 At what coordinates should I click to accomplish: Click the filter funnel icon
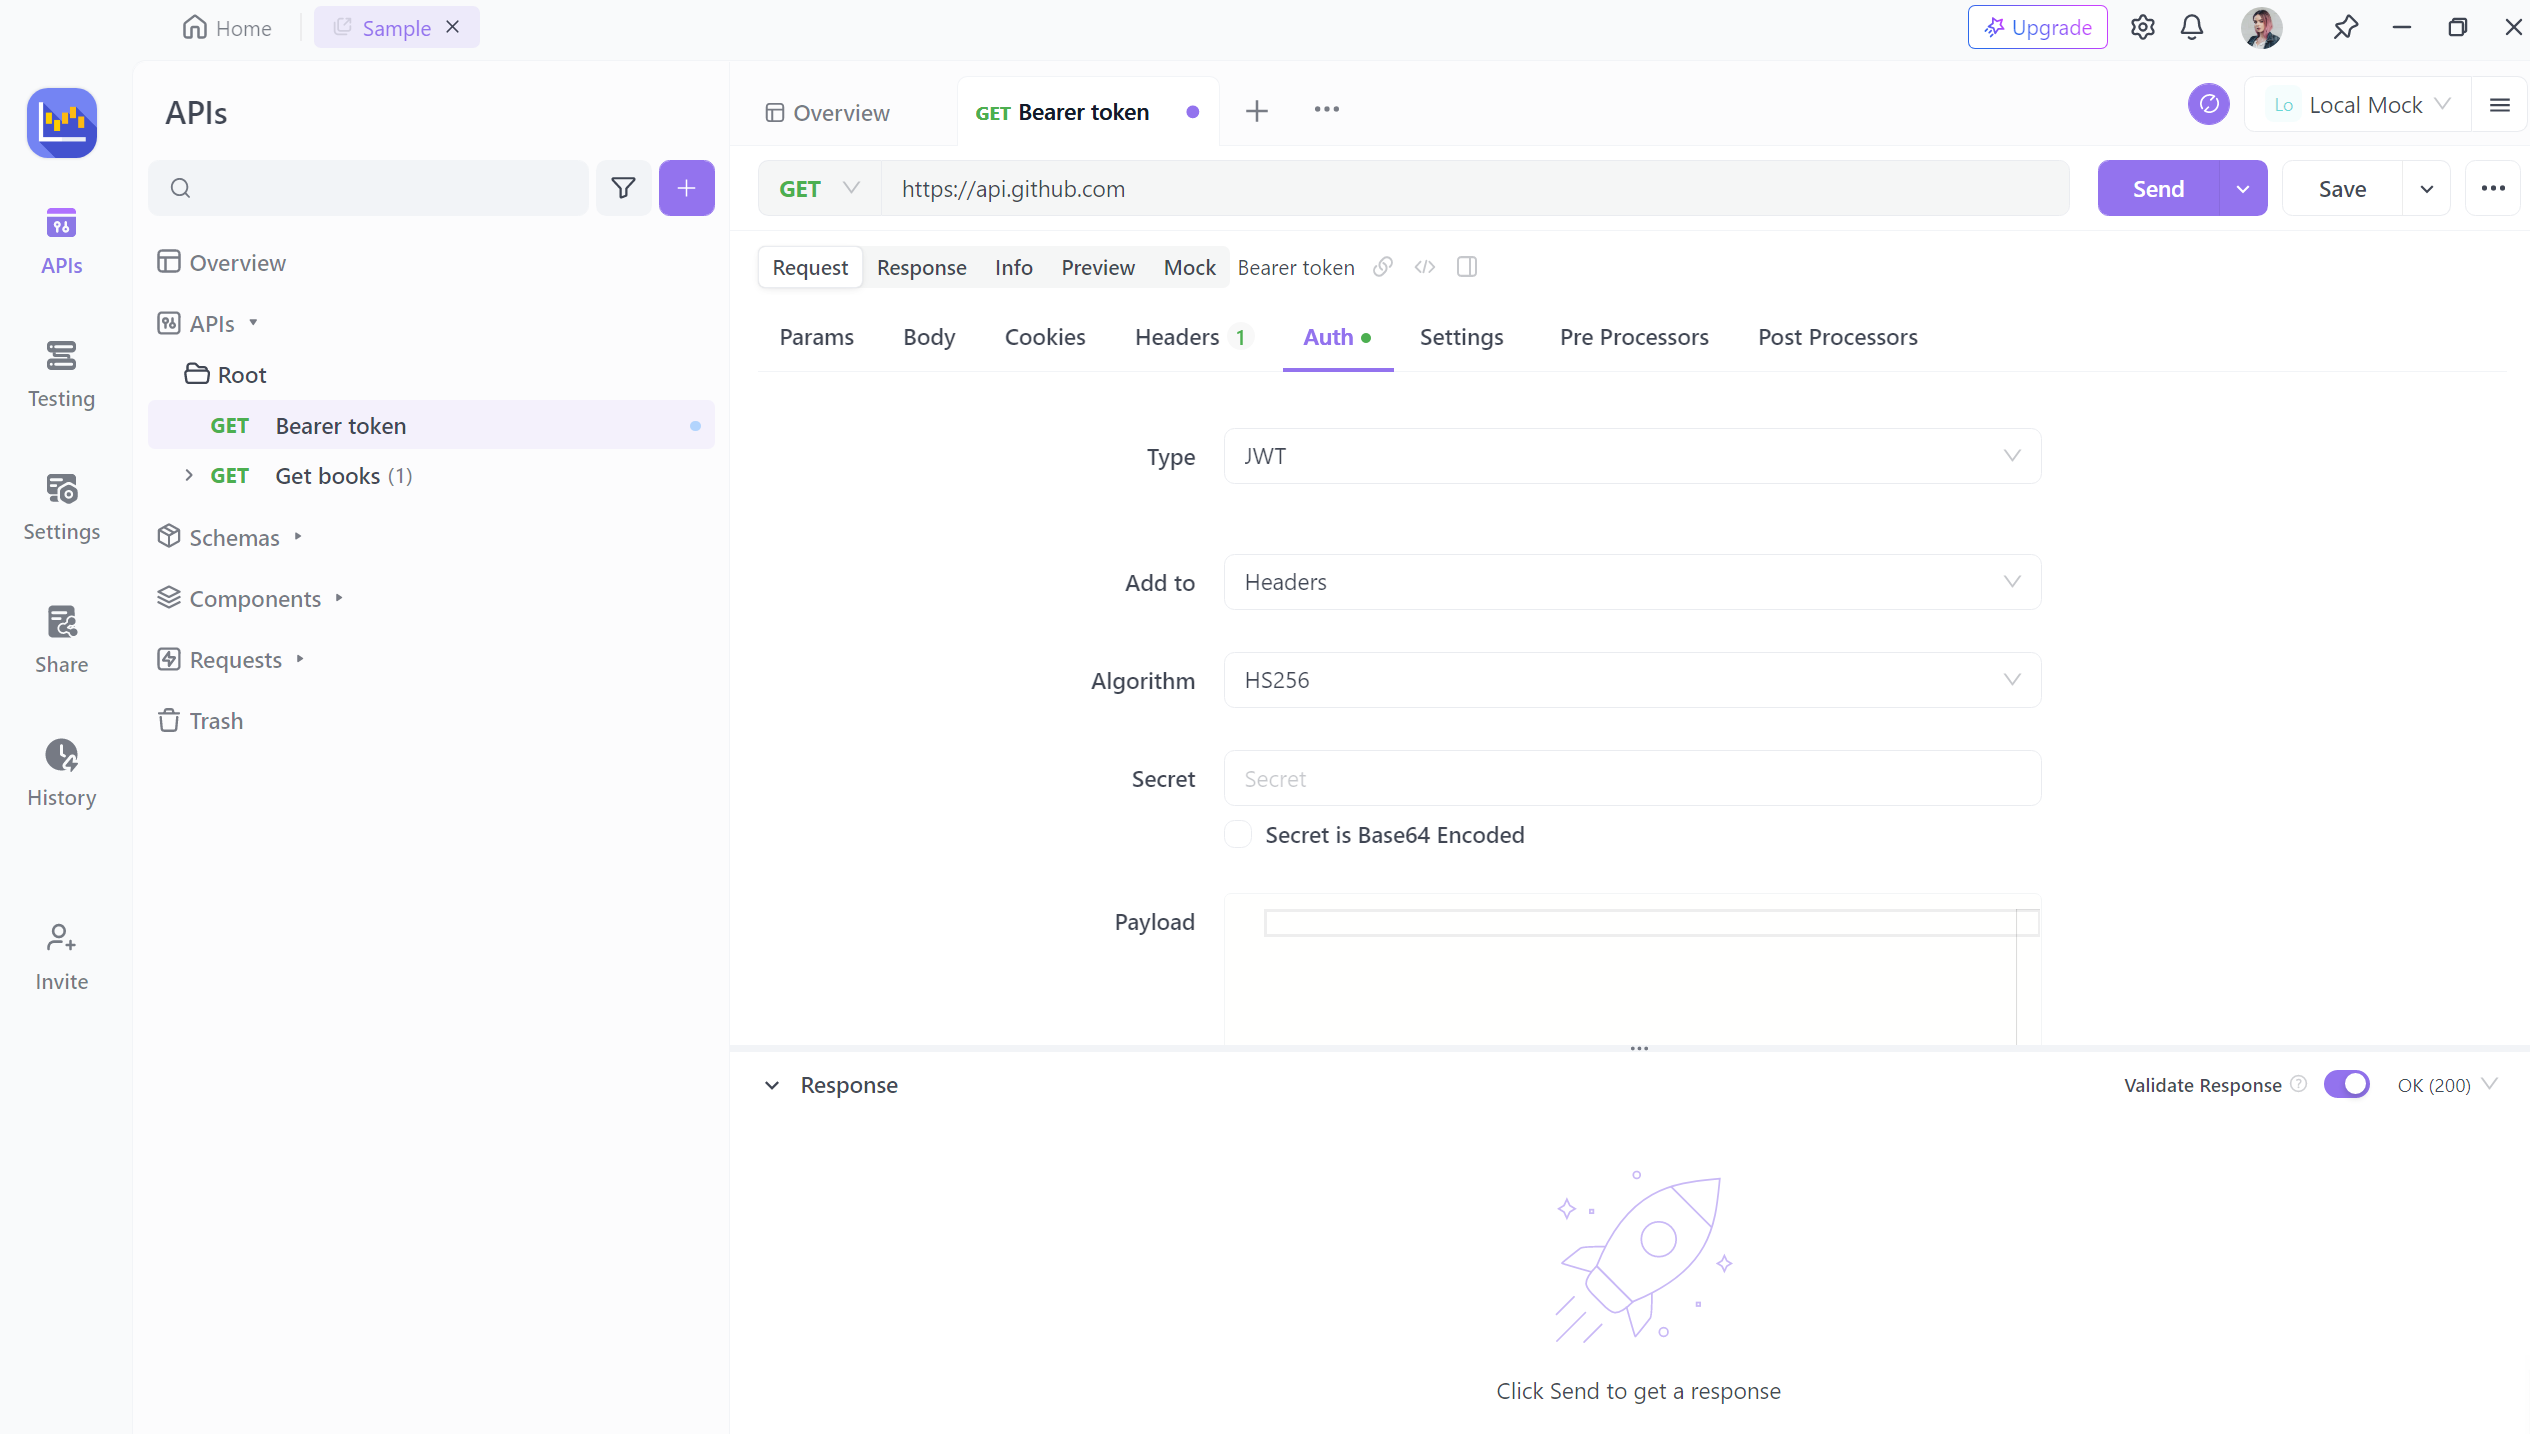(x=623, y=188)
